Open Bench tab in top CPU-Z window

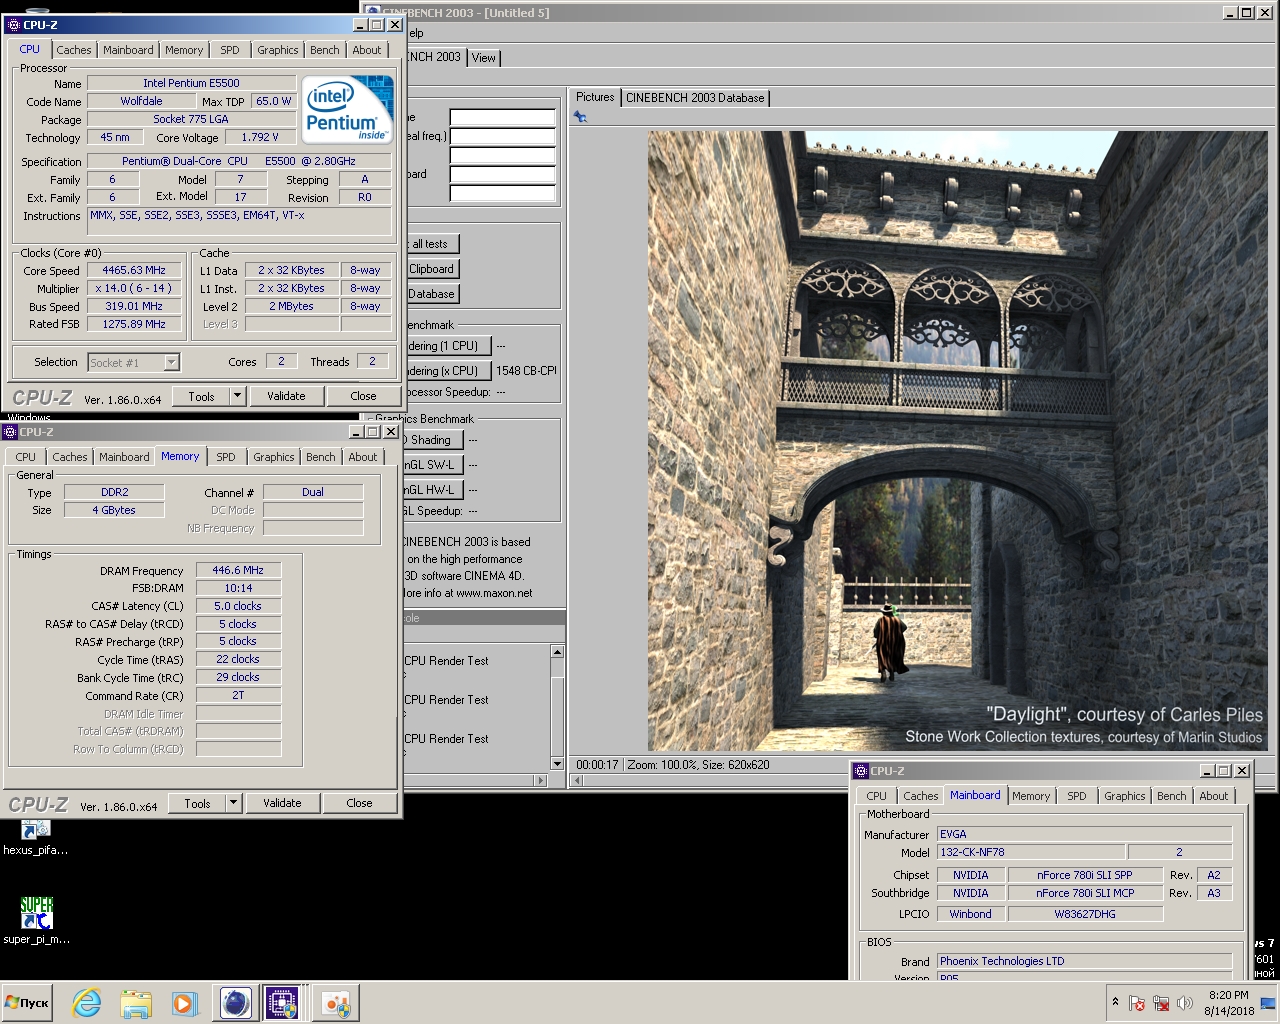tap(324, 50)
